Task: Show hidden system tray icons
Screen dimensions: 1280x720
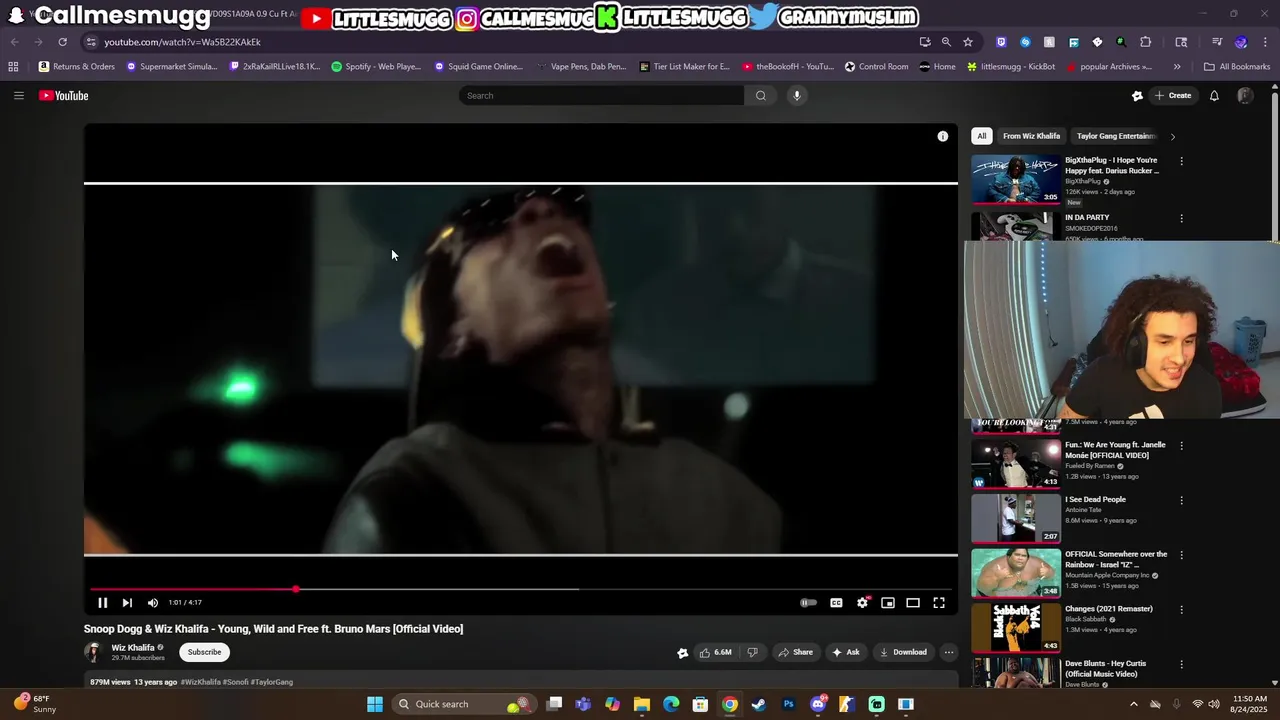Action: pos(1133,704)
